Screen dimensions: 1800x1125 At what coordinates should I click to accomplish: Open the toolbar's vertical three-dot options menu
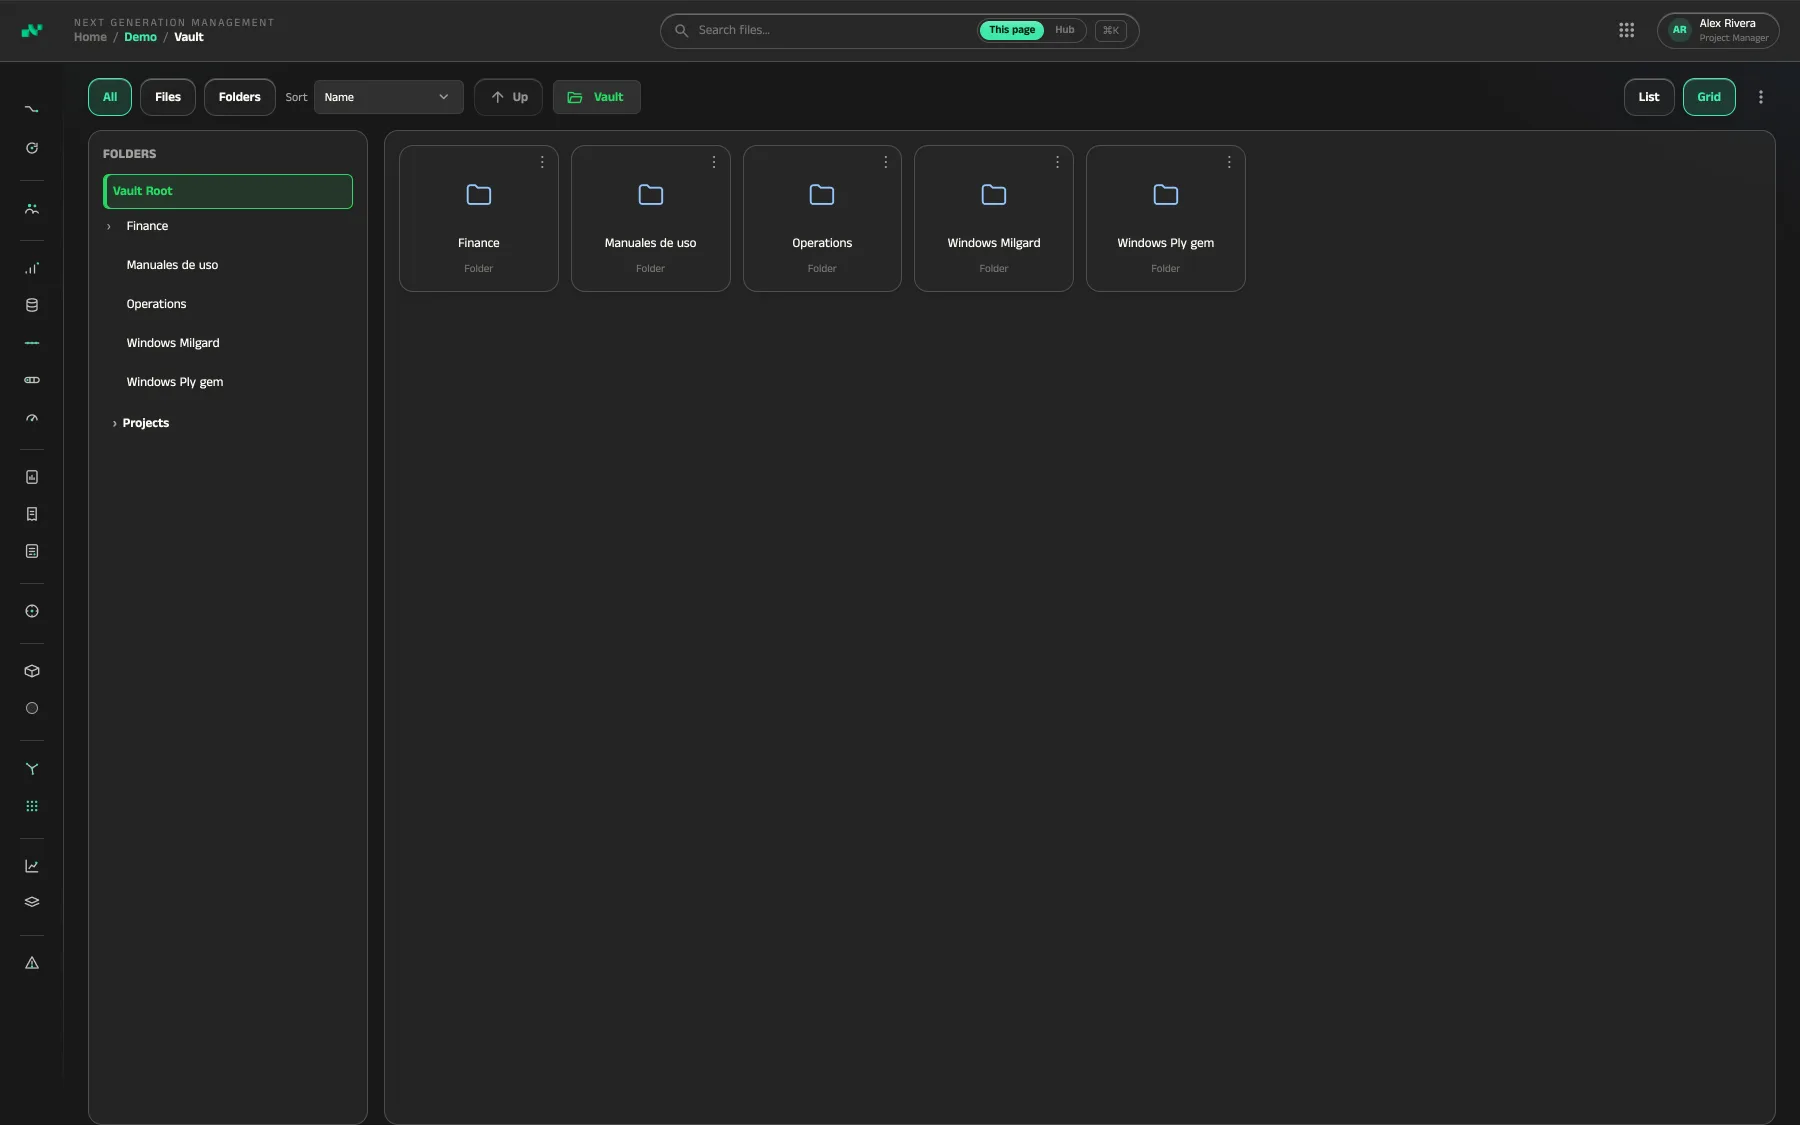tap(1761, 97)
